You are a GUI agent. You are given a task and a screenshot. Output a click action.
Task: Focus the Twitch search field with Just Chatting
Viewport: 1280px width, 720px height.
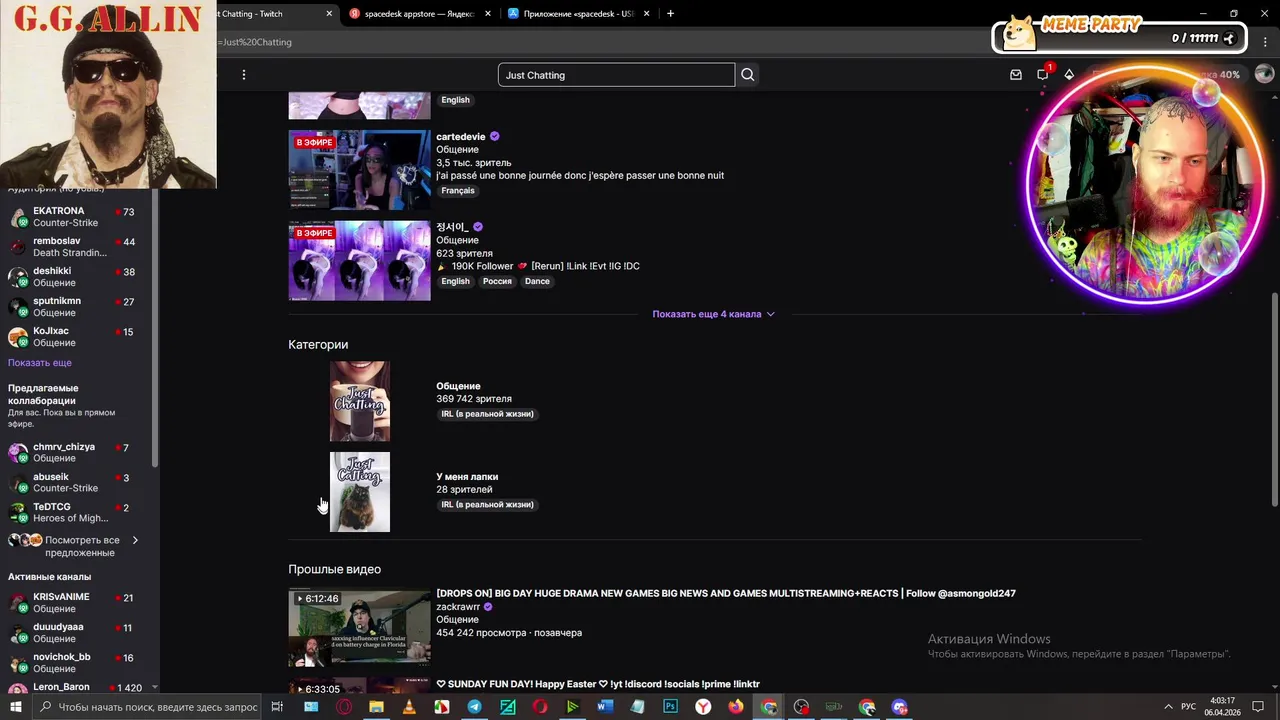tap(616, 75)
